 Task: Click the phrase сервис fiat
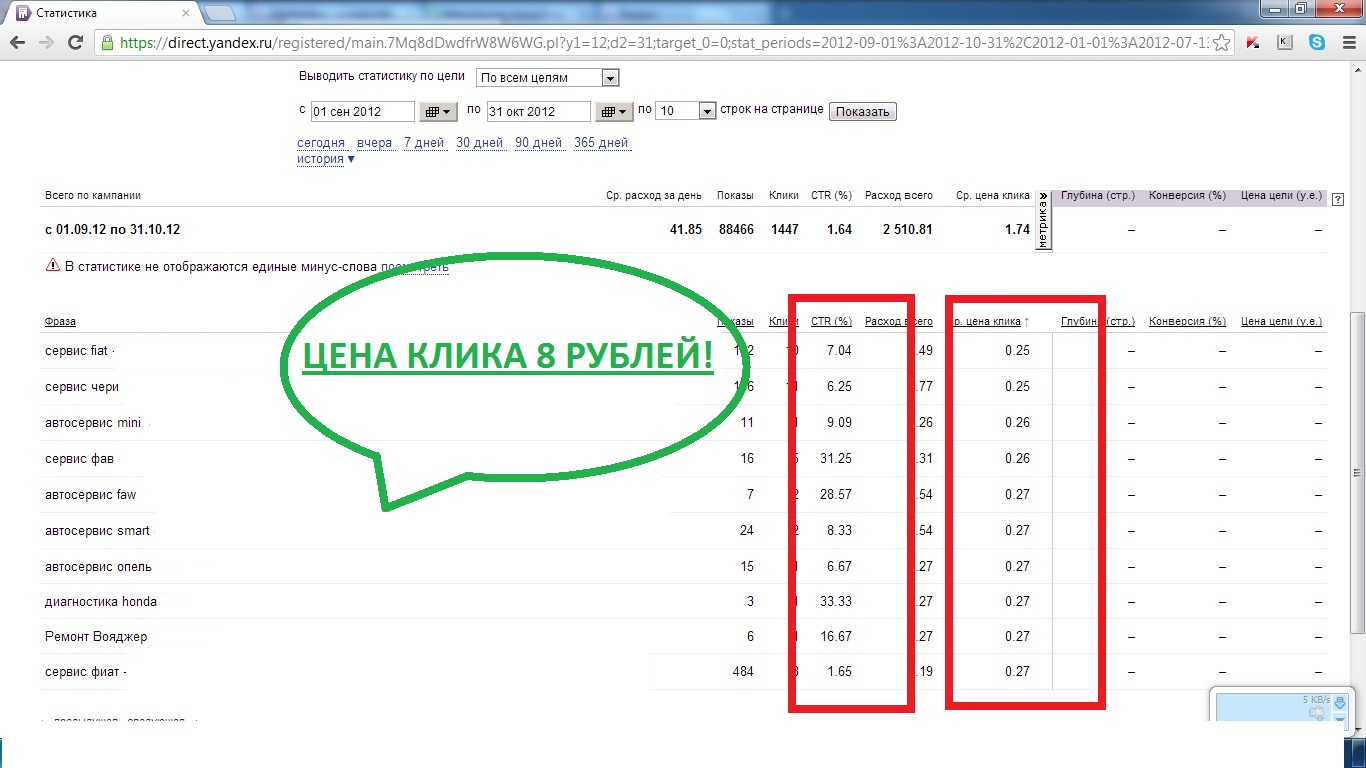tap(76, 351)
